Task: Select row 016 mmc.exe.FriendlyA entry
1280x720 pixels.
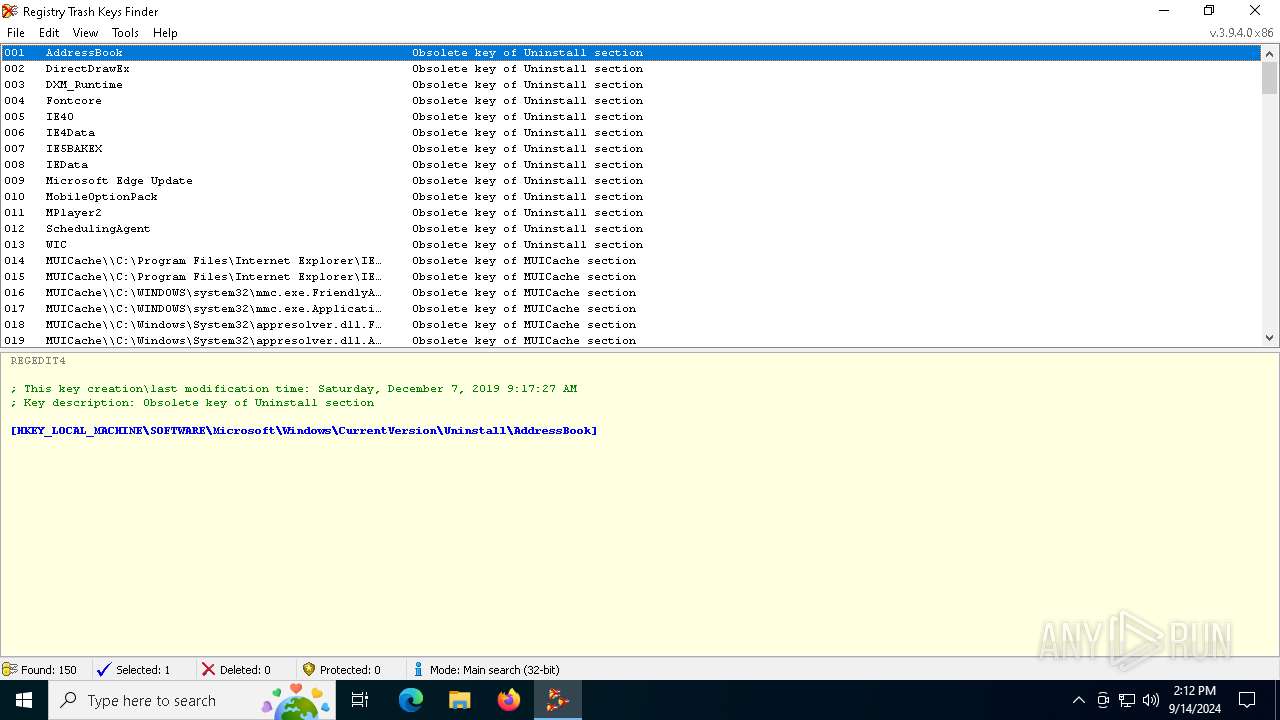Action: pos(631,293)
